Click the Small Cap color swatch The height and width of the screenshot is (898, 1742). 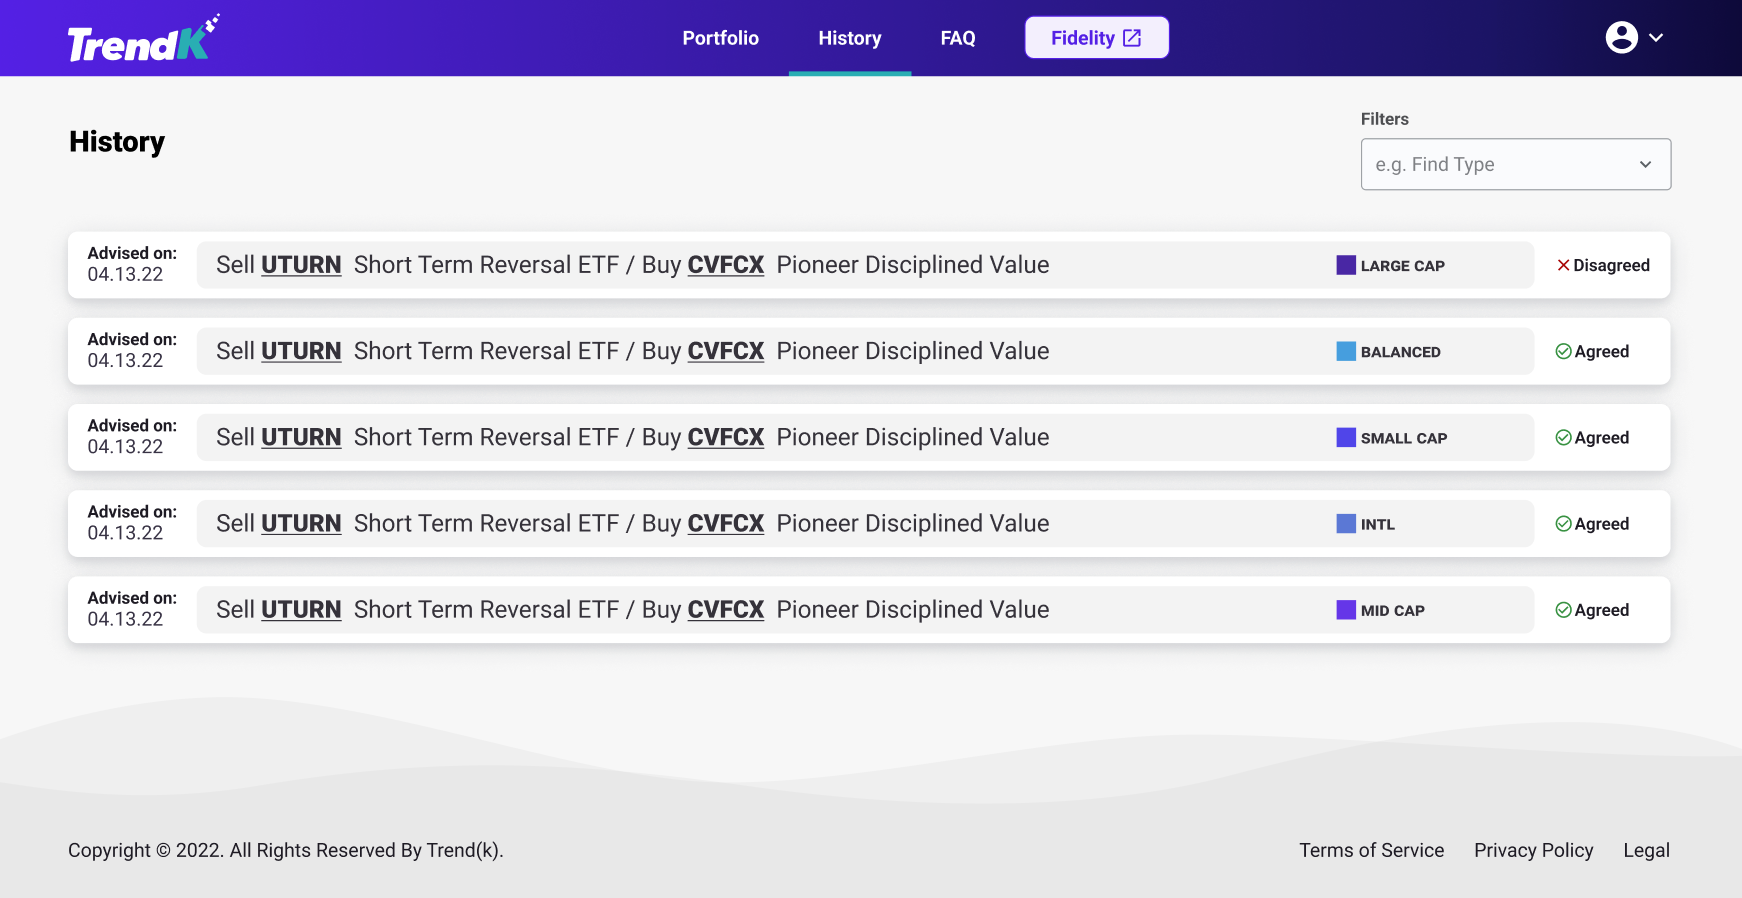pyautogui.click(x=1346, y=437)
